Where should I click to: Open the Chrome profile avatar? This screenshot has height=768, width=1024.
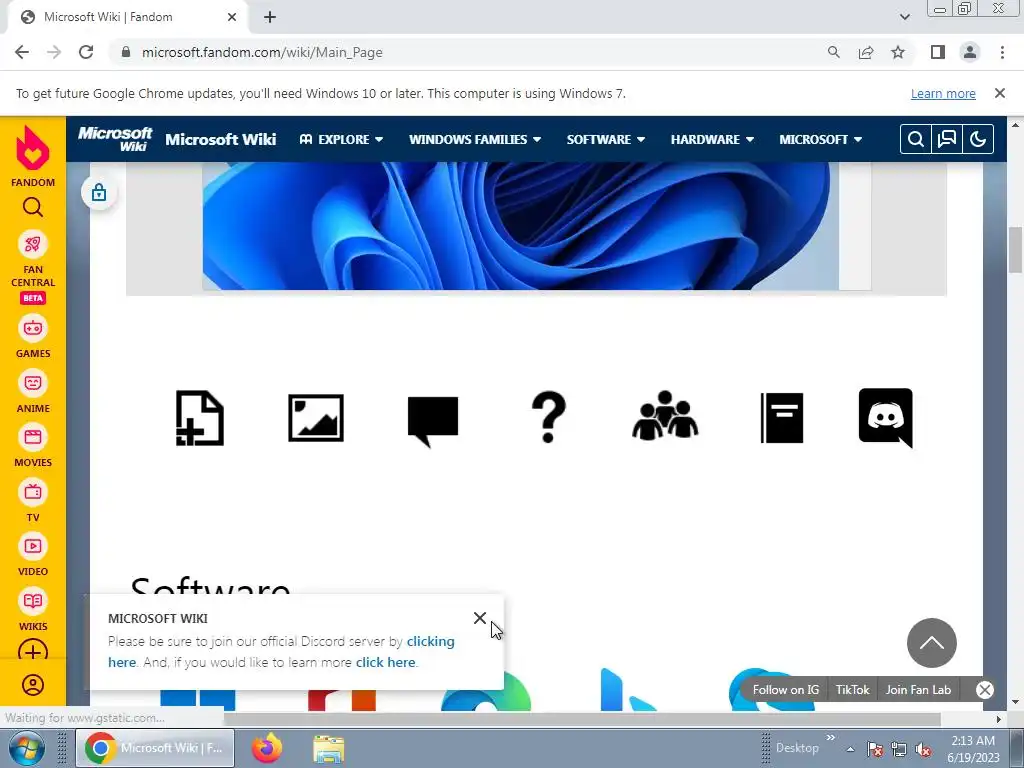pyautogui.click(x=970, y=52)
